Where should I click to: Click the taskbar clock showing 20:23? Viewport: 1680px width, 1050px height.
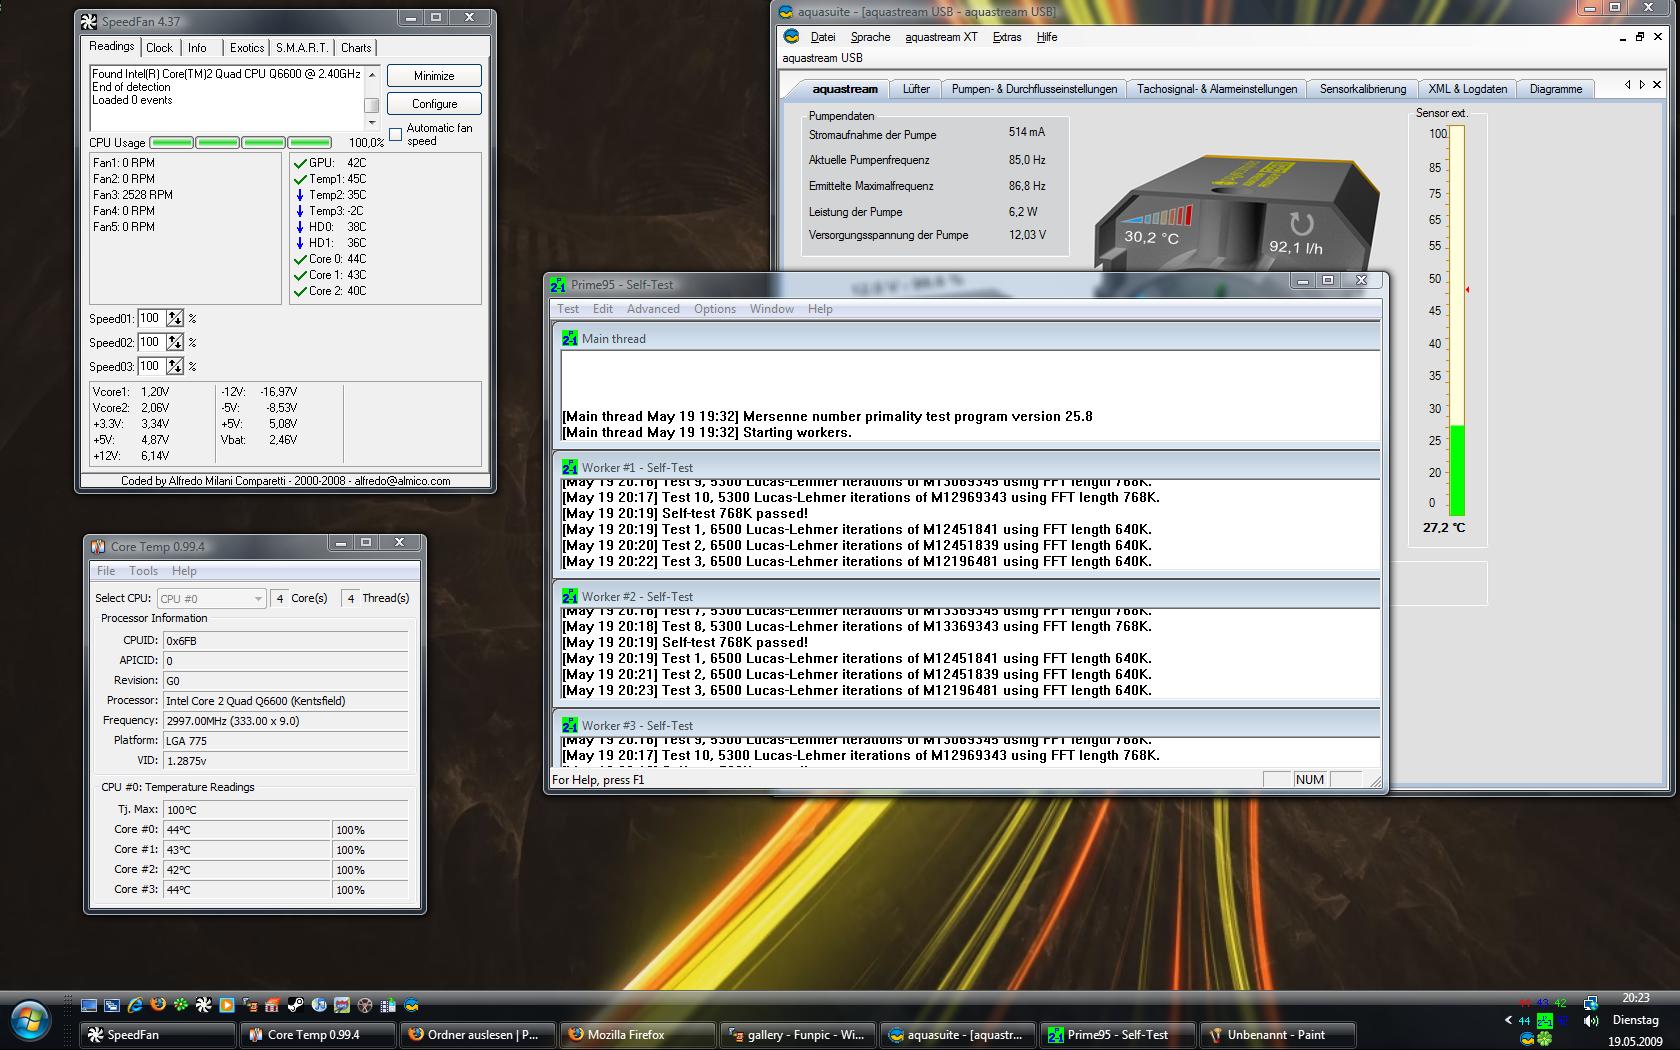[1636, 997]
